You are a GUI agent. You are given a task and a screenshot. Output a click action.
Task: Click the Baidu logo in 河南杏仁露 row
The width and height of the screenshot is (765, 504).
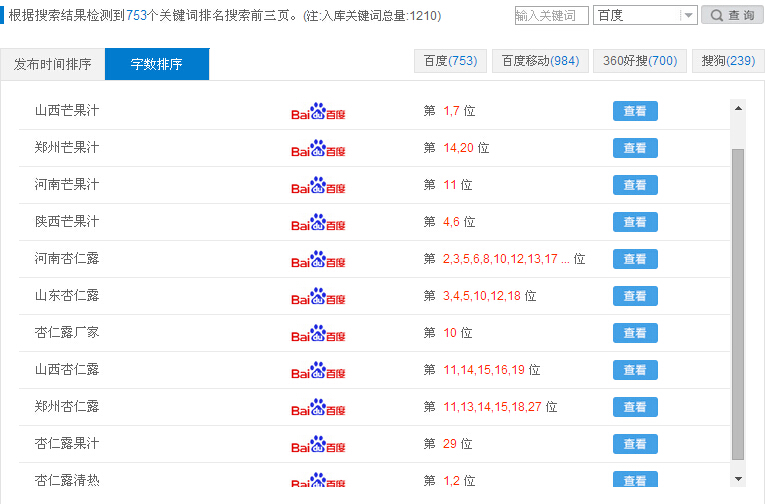click(x=318, y=260)
